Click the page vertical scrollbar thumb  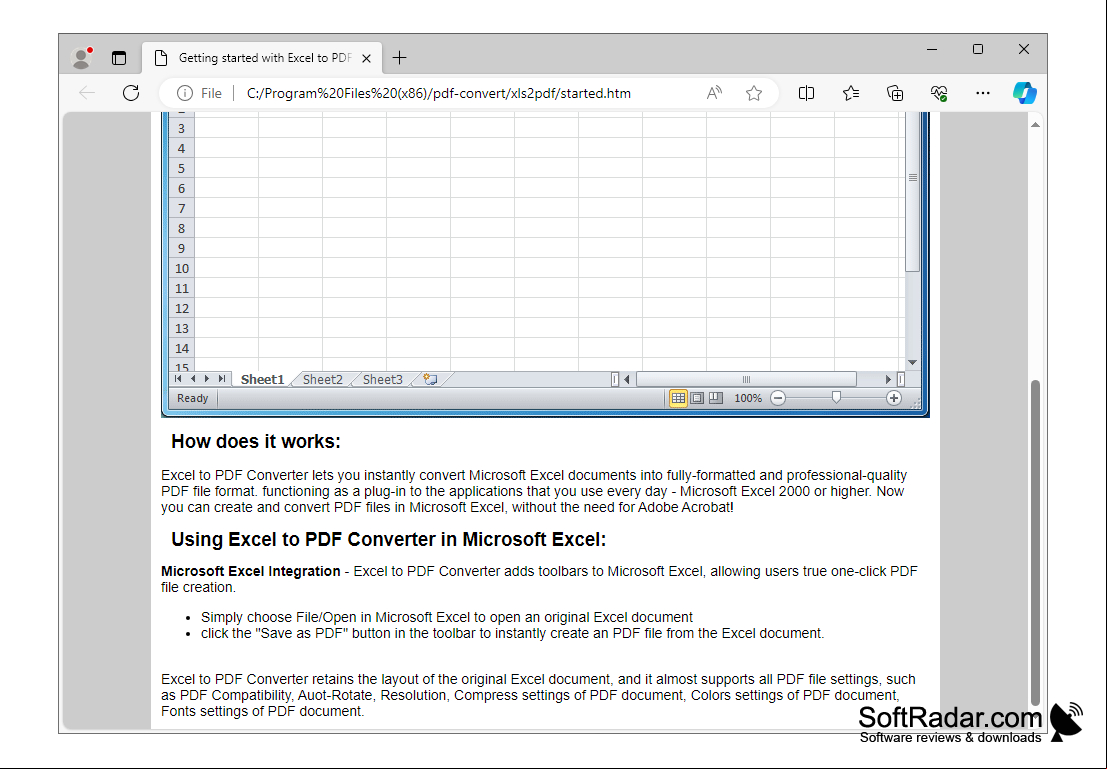click(1035, 542)
